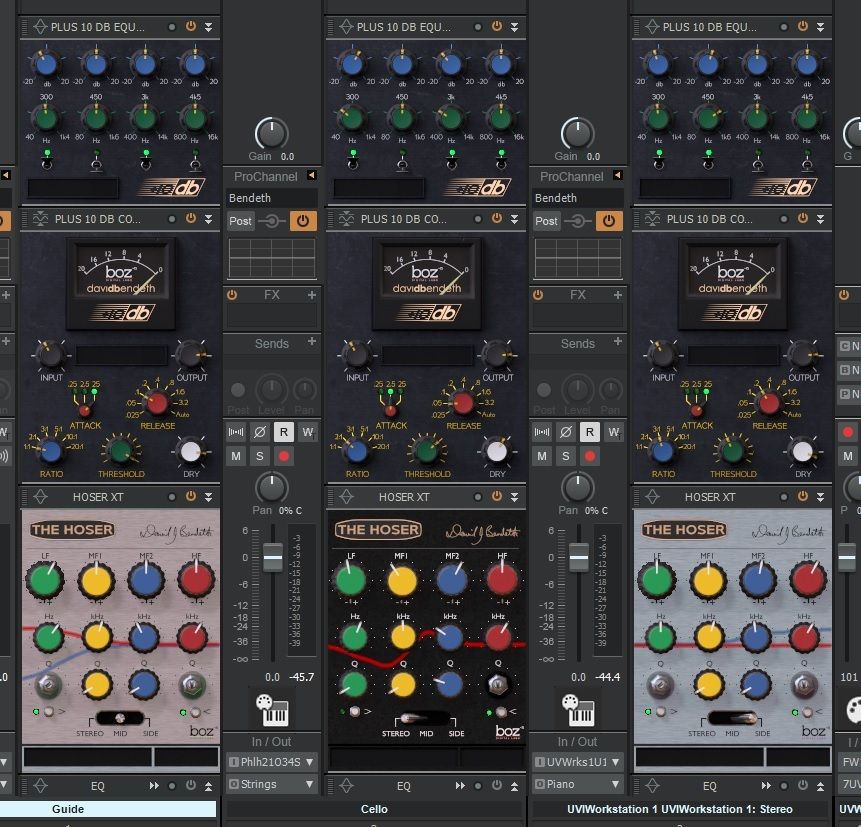Mute the Strings channel
The height and width of the screenshot is (827, 861).
pos(237,456)
